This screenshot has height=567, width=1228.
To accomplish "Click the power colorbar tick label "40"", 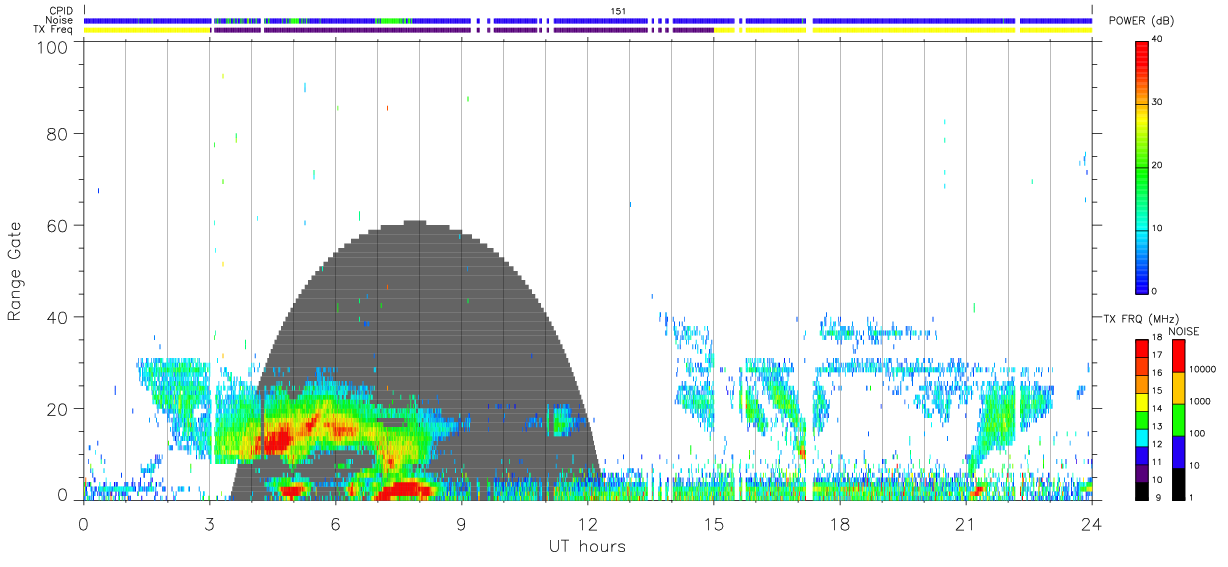I will (x=1157, y=40).
